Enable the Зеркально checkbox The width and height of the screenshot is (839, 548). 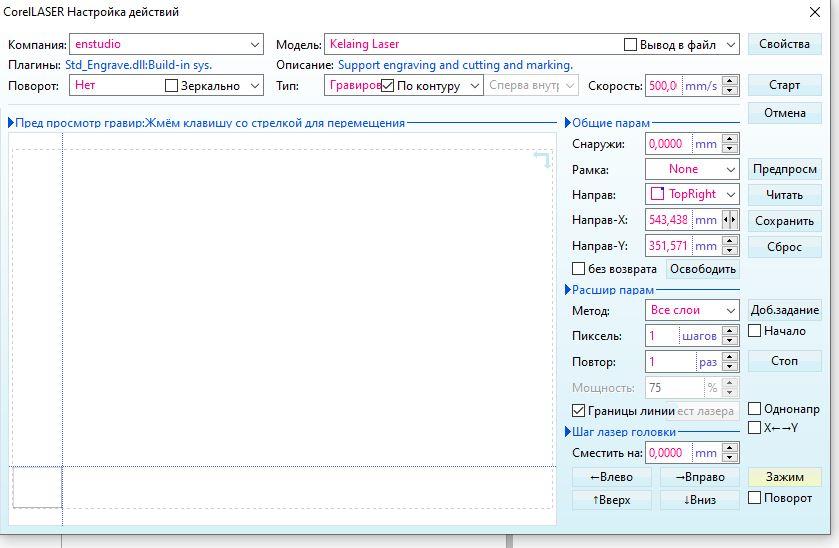(171, 86)
